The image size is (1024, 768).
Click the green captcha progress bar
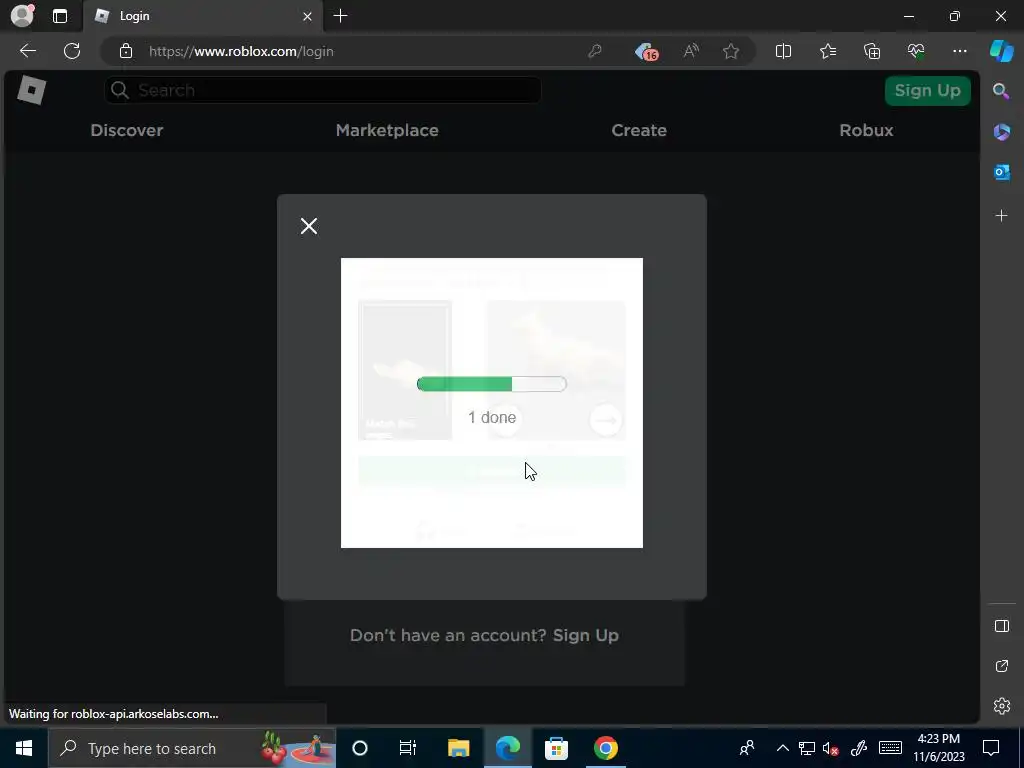[491, 384]
